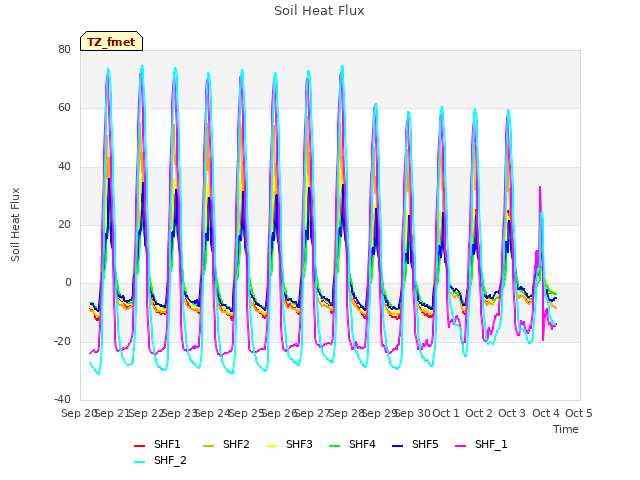
Task: Click the blue SHF5 legend swatch
Action: pos(398,446)
